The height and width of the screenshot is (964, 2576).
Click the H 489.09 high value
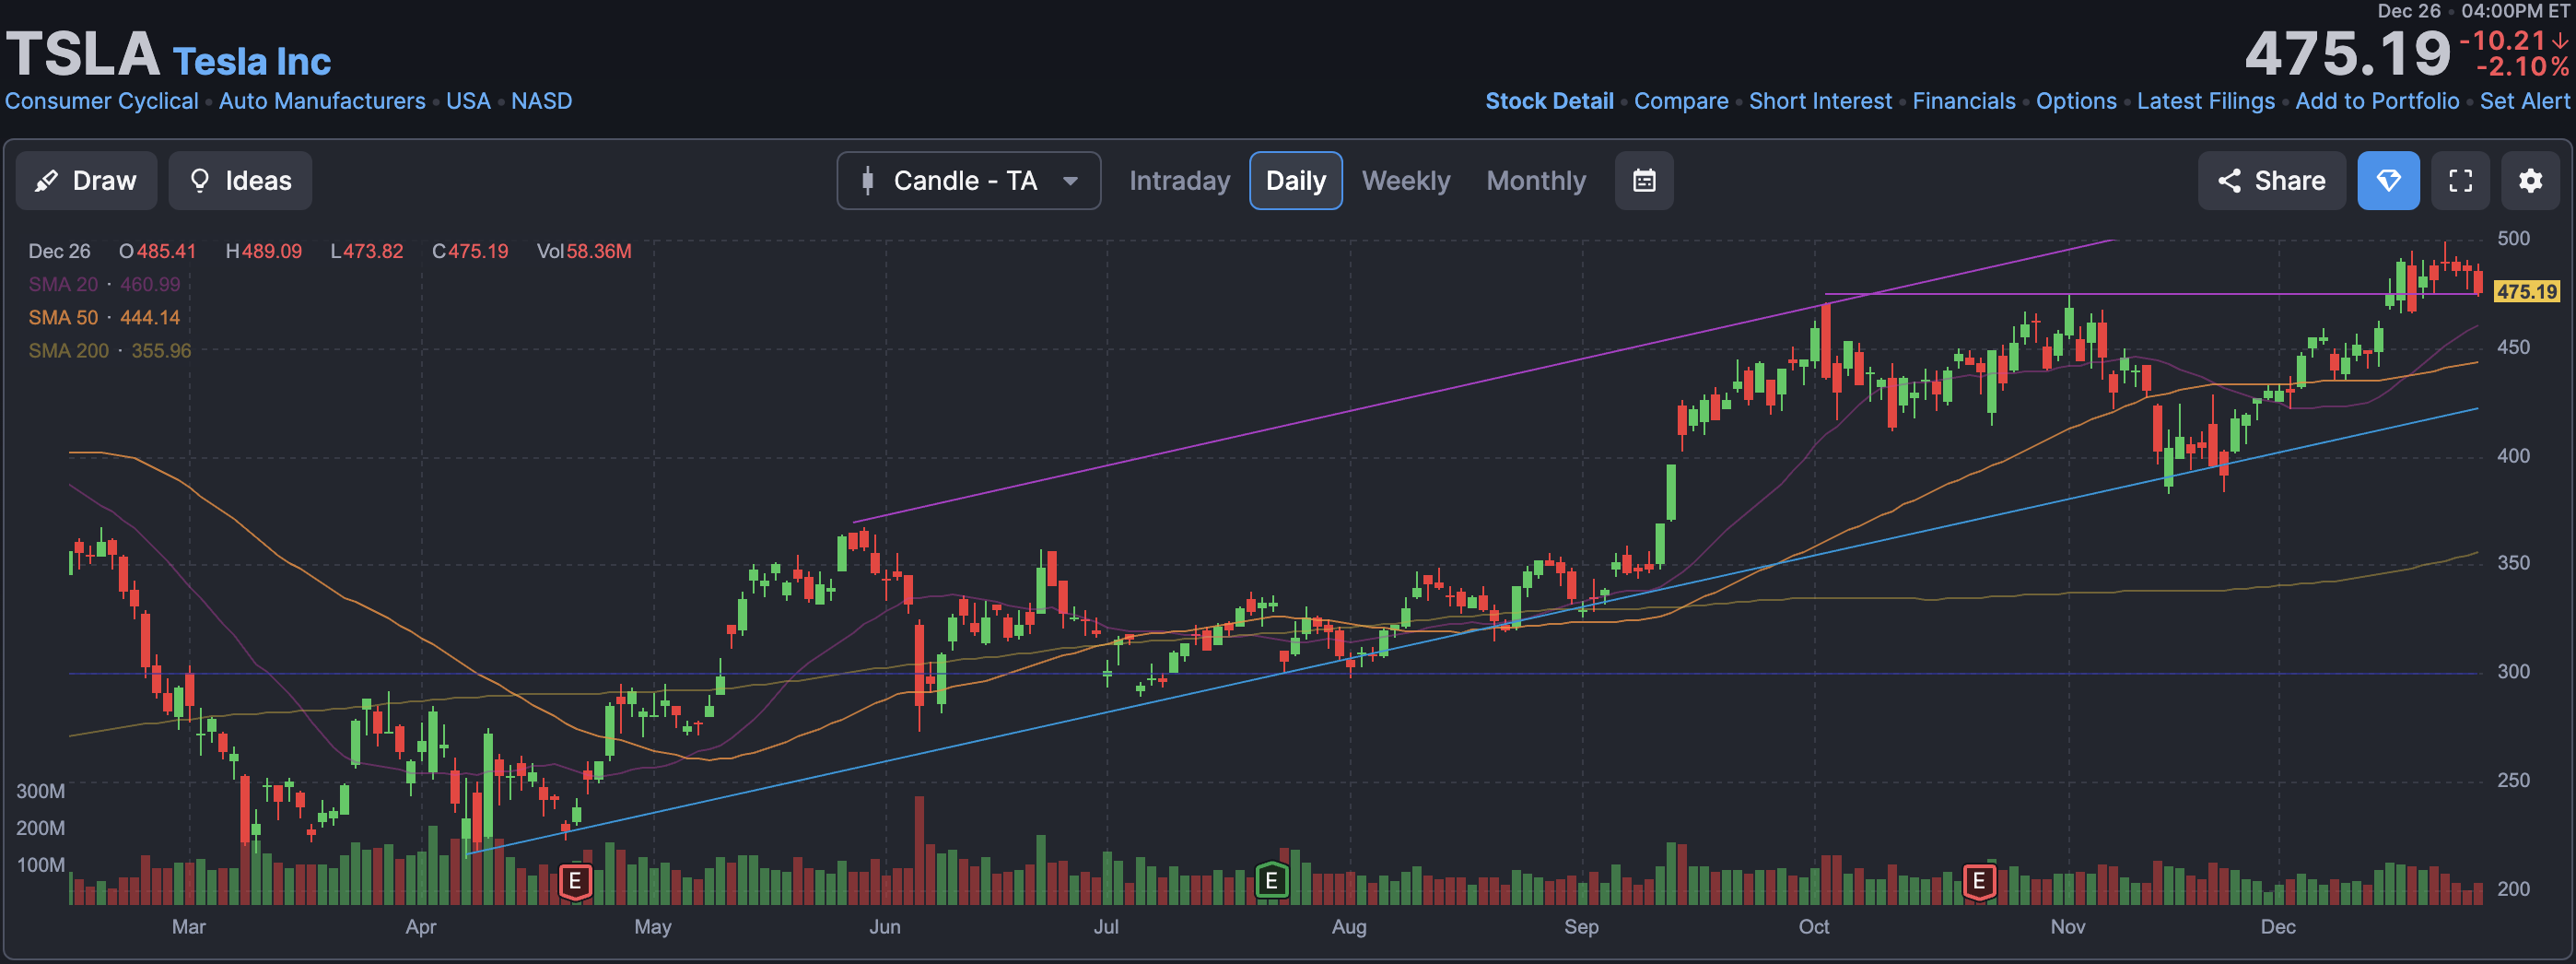pos(264,251)
